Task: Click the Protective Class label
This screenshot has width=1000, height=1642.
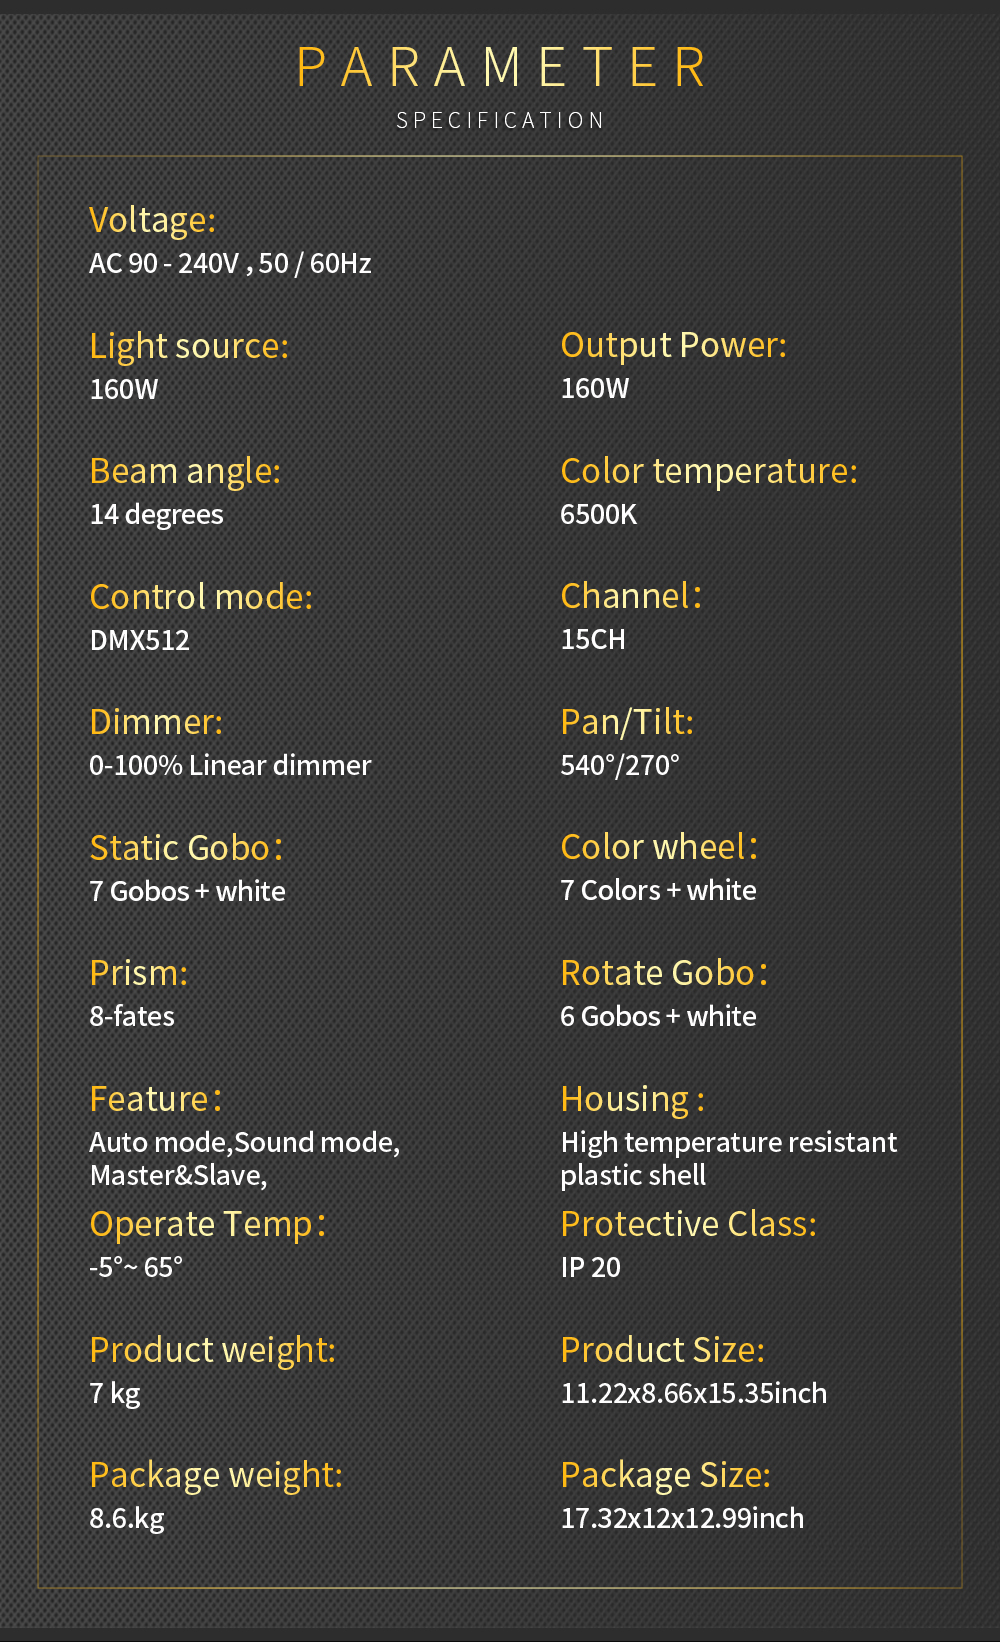Action: click(688, 1224)
